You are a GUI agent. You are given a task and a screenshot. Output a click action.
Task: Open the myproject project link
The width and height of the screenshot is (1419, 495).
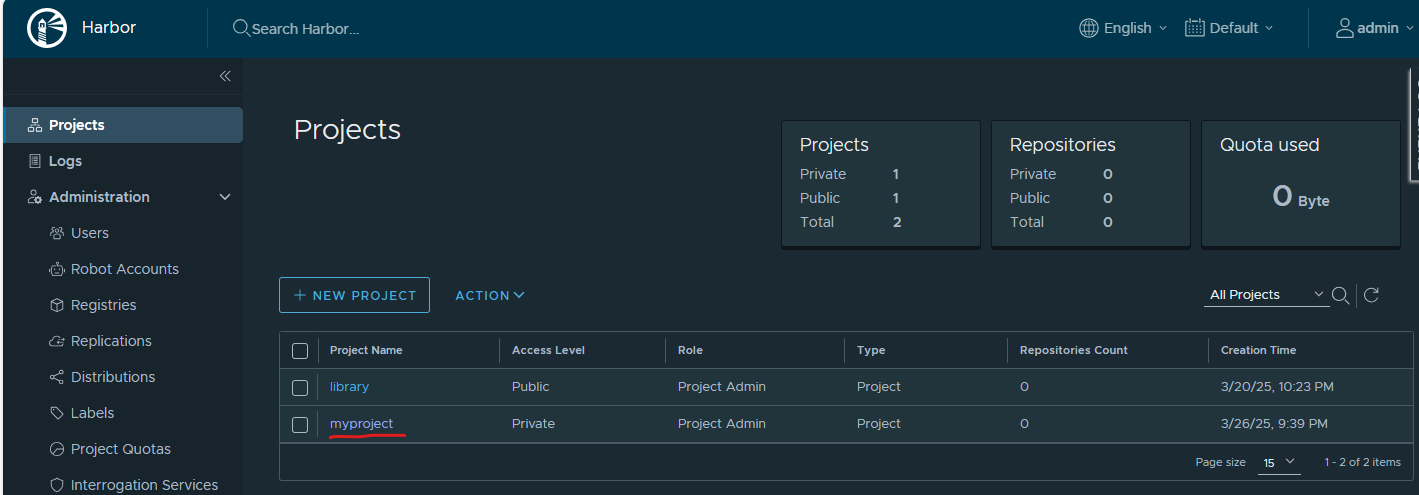point(362,424)
